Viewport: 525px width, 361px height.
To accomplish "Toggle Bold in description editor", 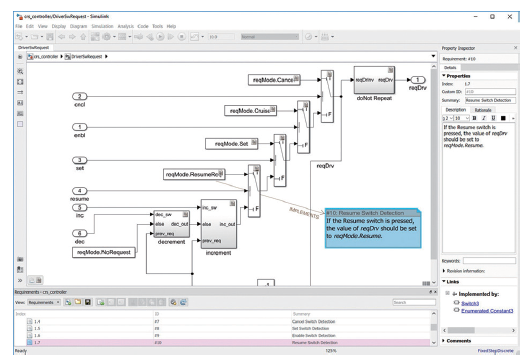I will 474,118.
